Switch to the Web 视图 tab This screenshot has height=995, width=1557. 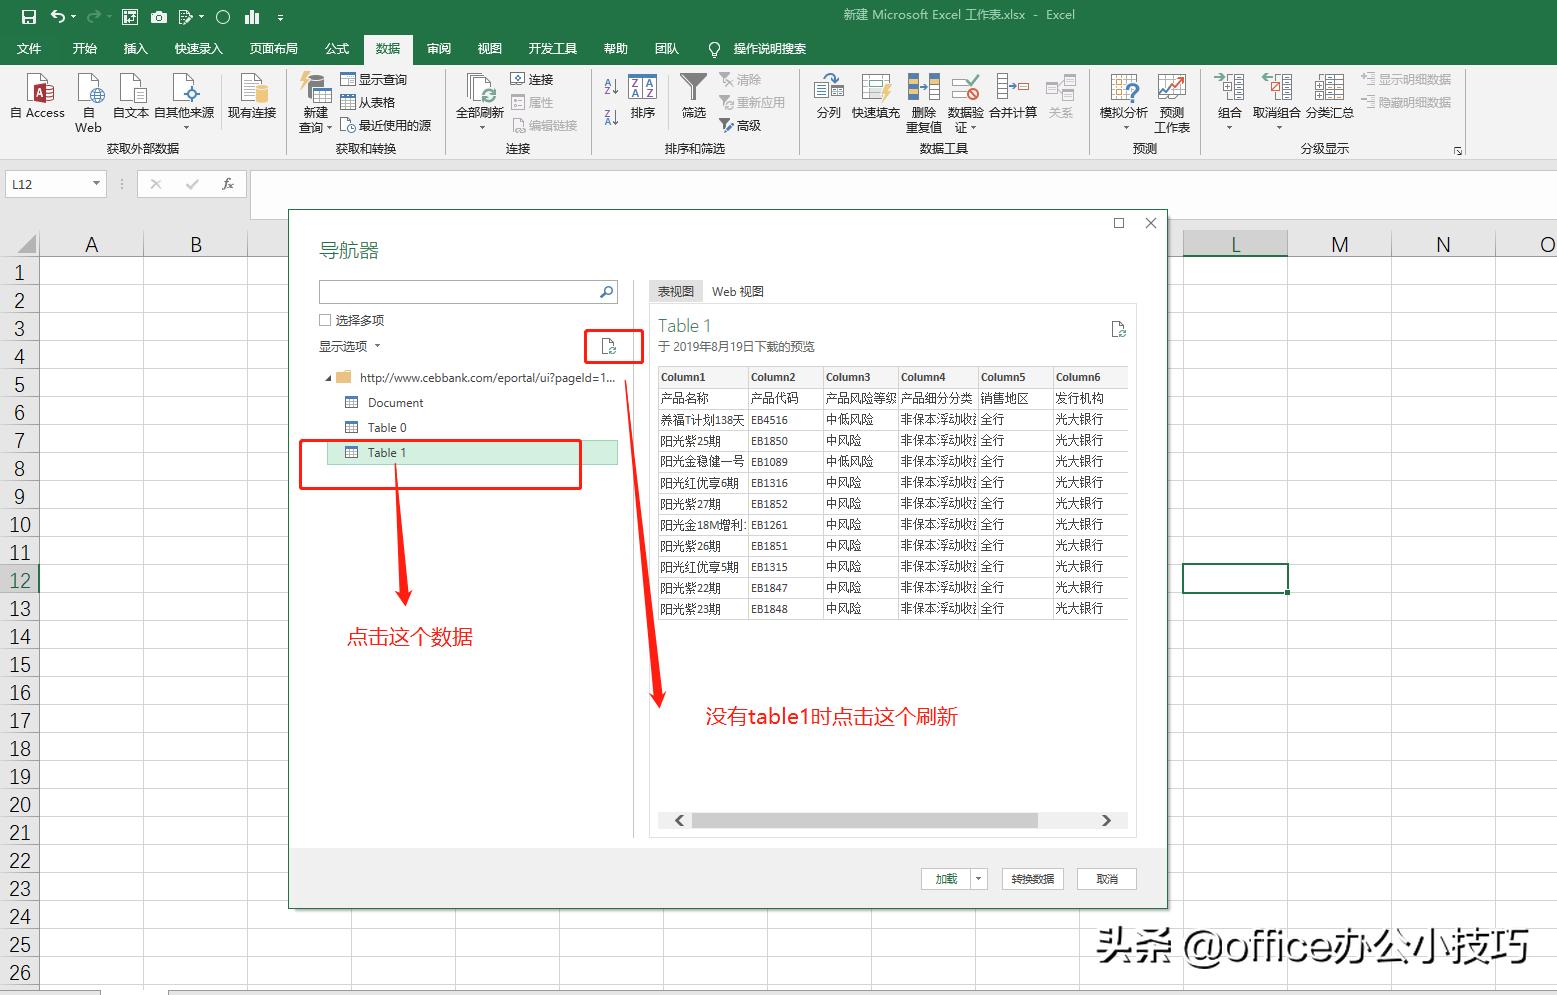737,291
